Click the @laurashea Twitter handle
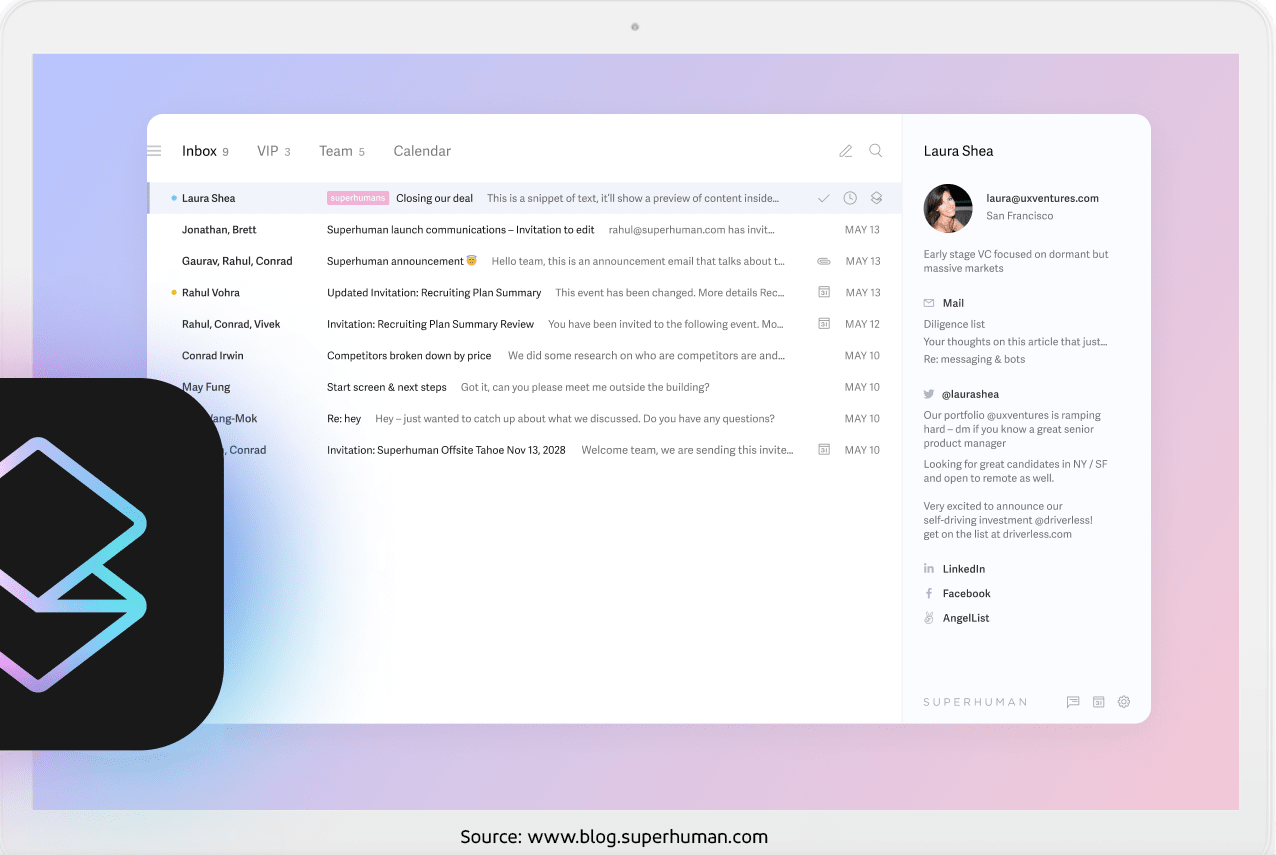Viewport: 1276px width, 855px height. point(971,394)
